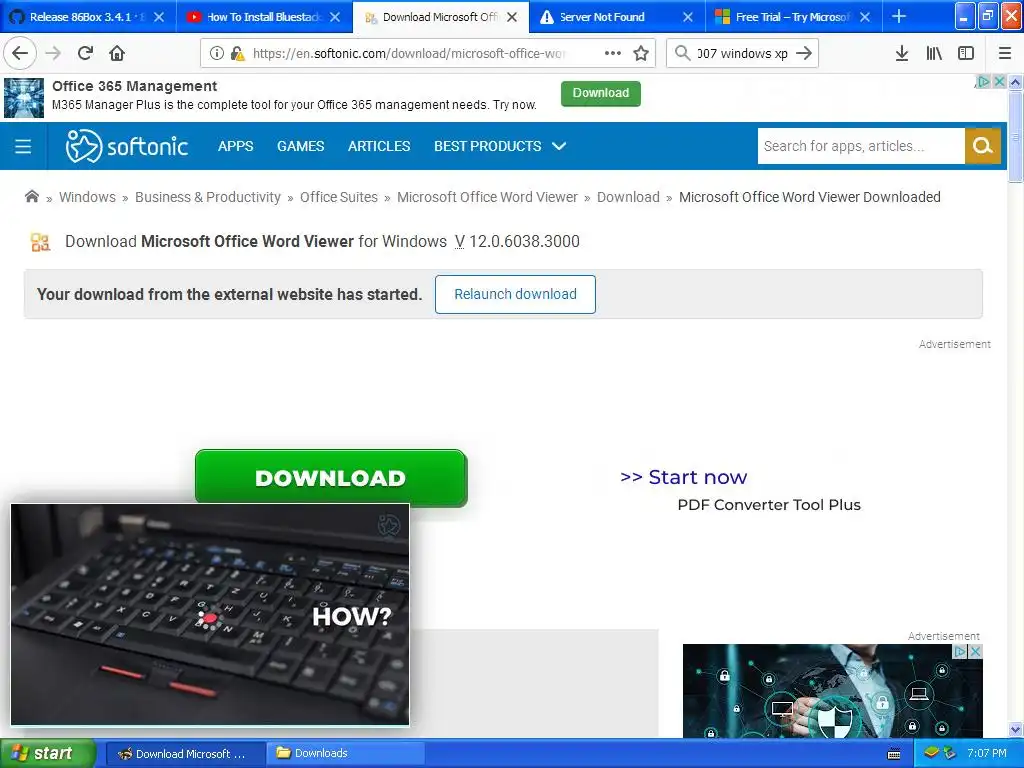
Task: Click the AdChoices icon on top ad
Action: 982,82
